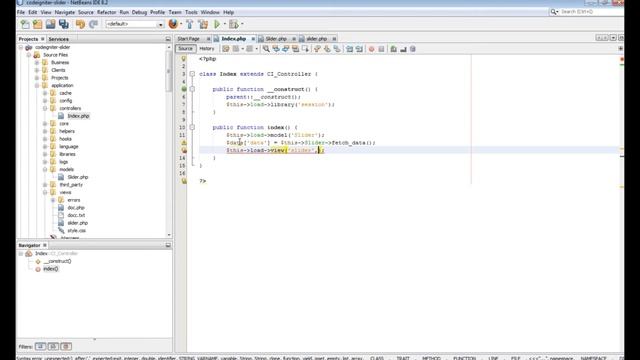Collapse the application folder node
The image size is (640, 360).
(x=37, y=85)
